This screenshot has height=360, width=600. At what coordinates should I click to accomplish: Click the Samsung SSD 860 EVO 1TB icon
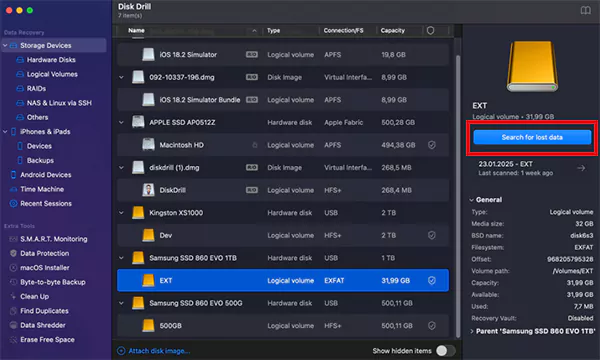(x=138, y=258)
